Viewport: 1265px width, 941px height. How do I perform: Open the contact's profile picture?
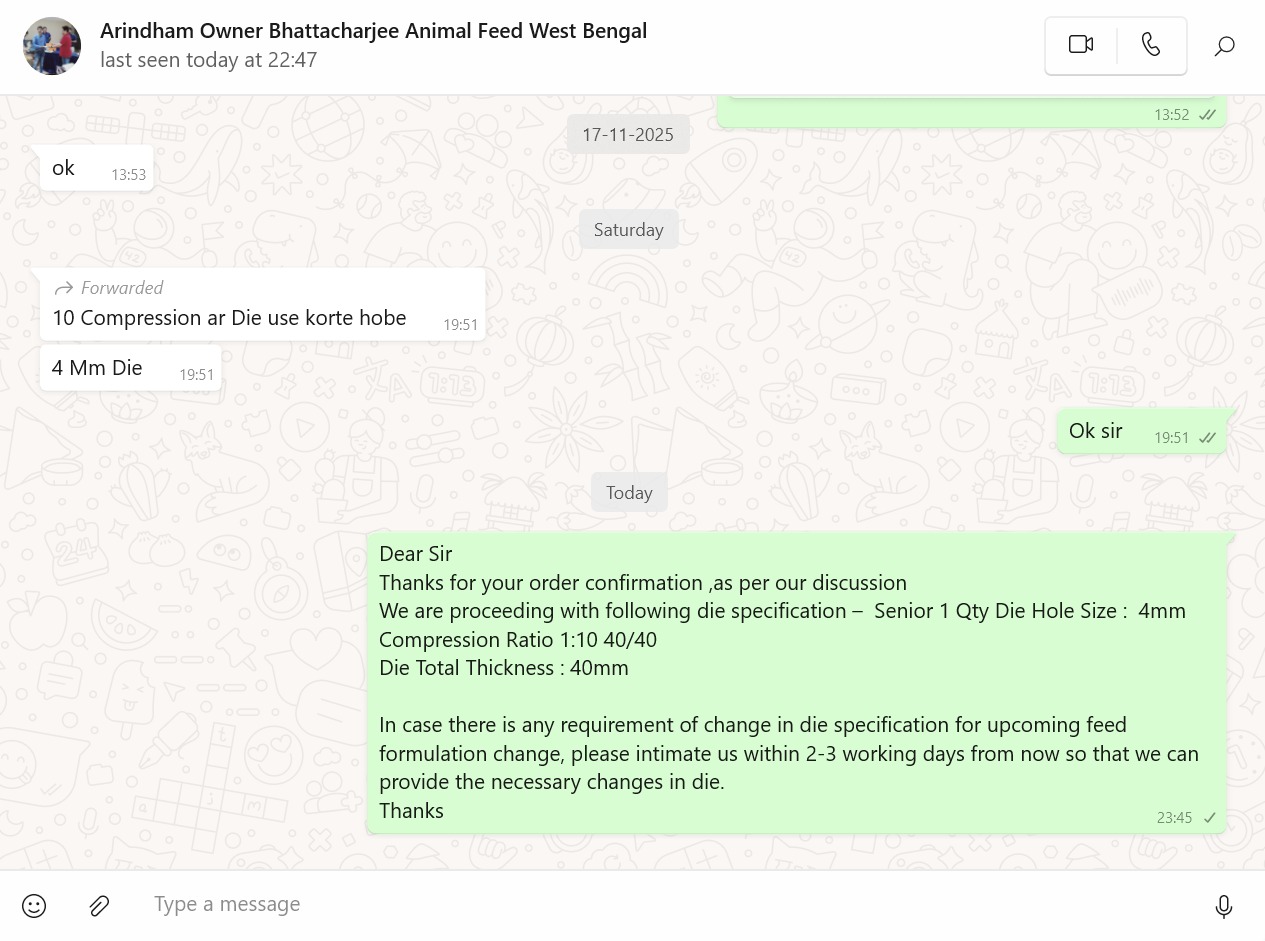[x=52, y=46]
